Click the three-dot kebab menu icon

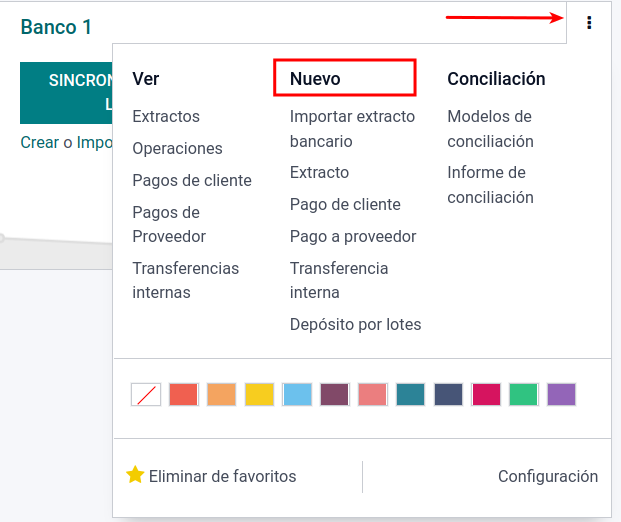590,23
